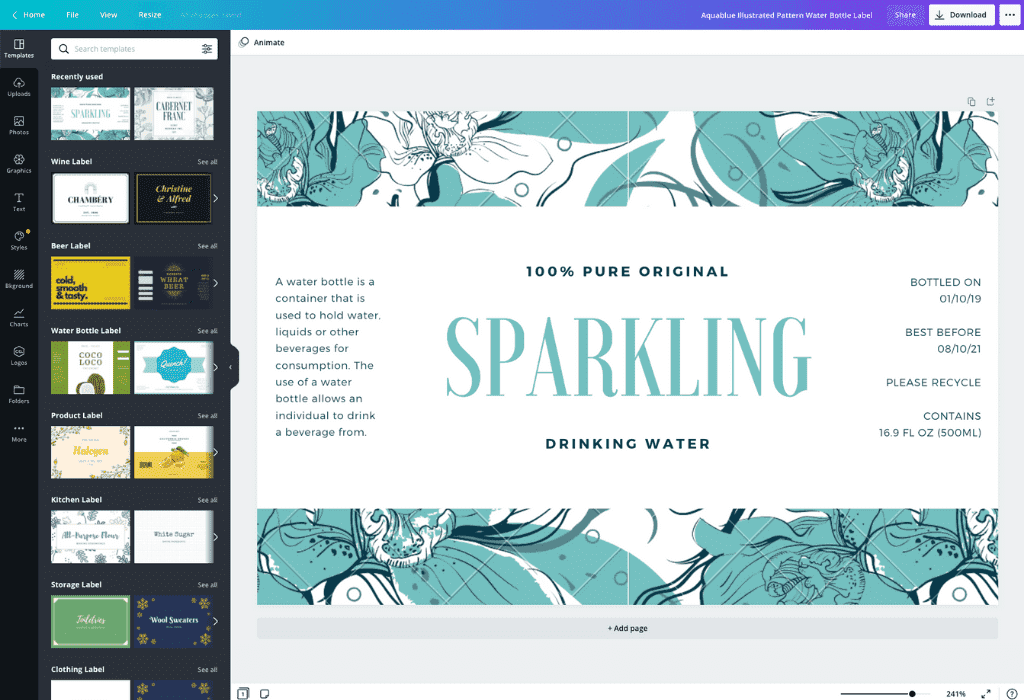This screenshot has height=700, width=1024.
Task: Collapse the templates side panel
Action: coord(231,367)
